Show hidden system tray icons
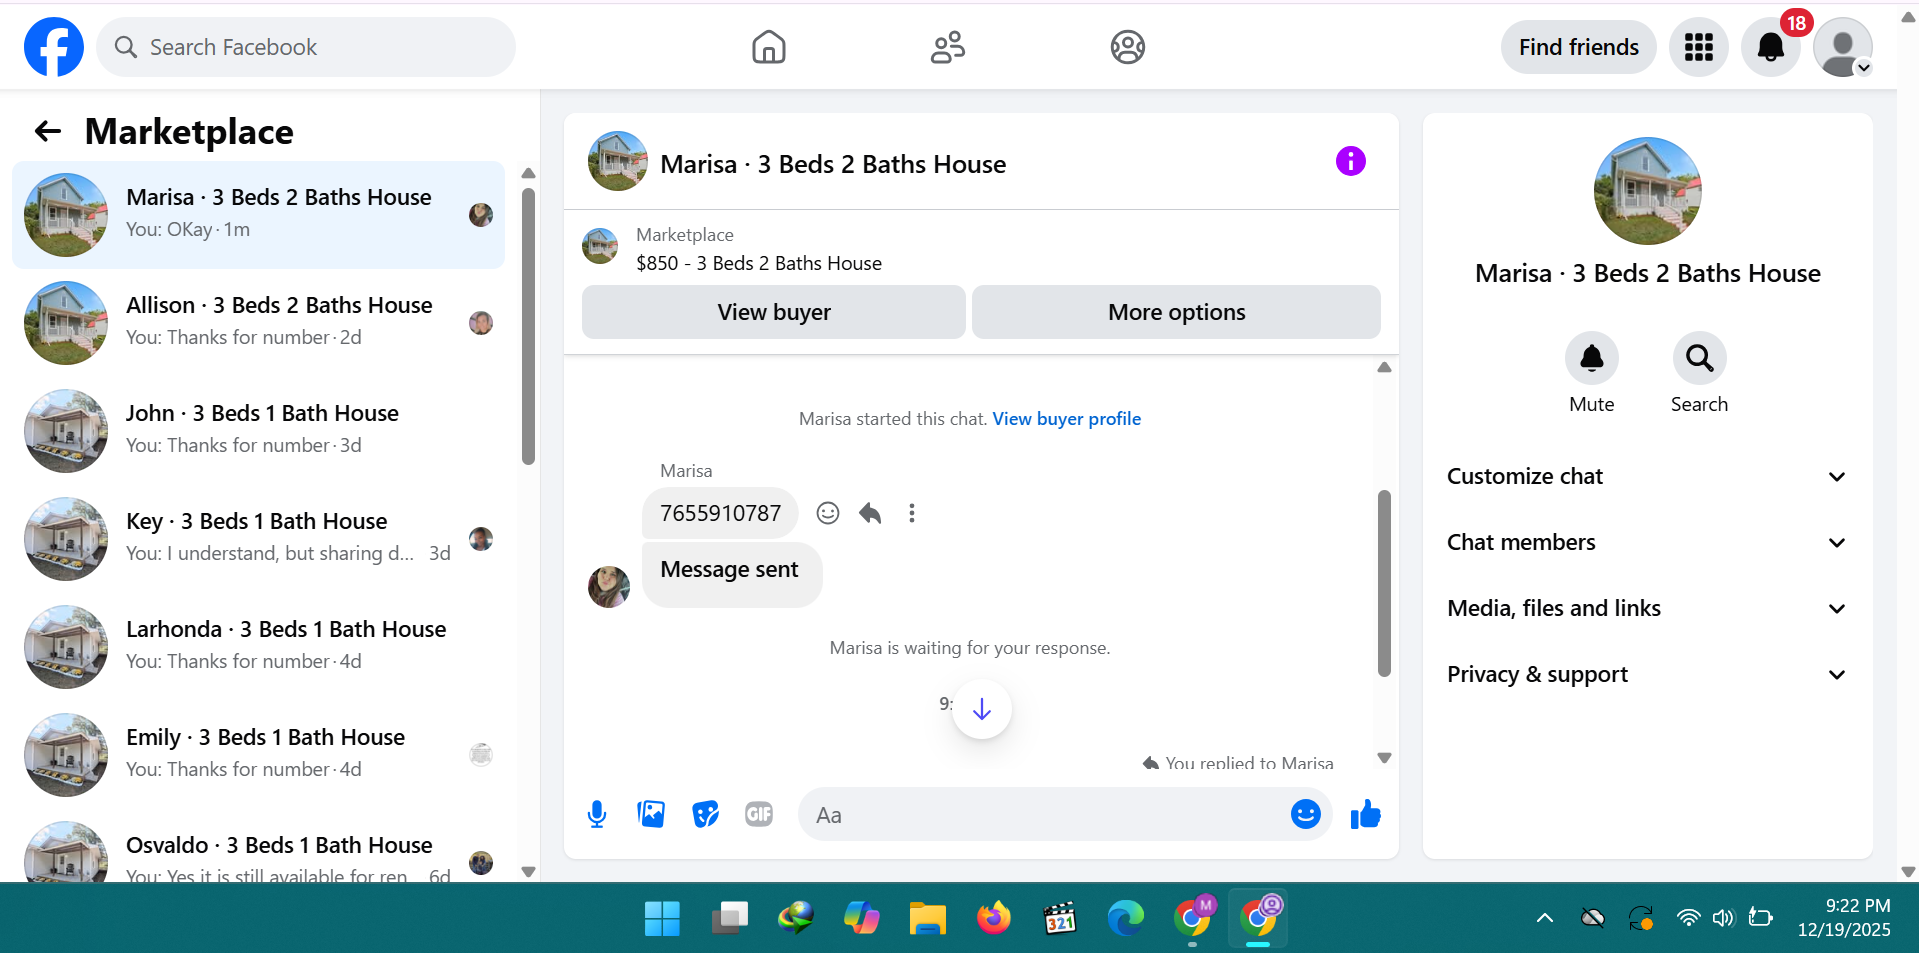Image resolution: width=1919 pixels, height=953 pixels. 1544,918
